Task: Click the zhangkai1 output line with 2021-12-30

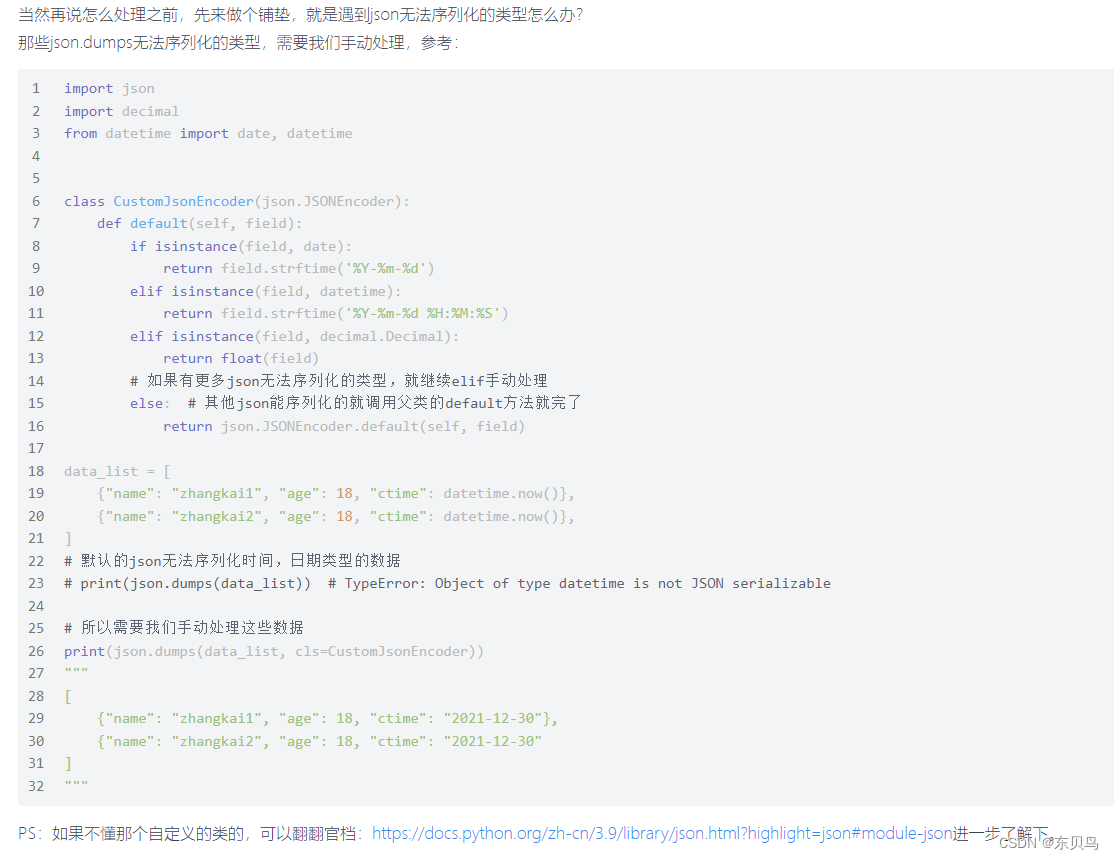Action: pos(328,718)
